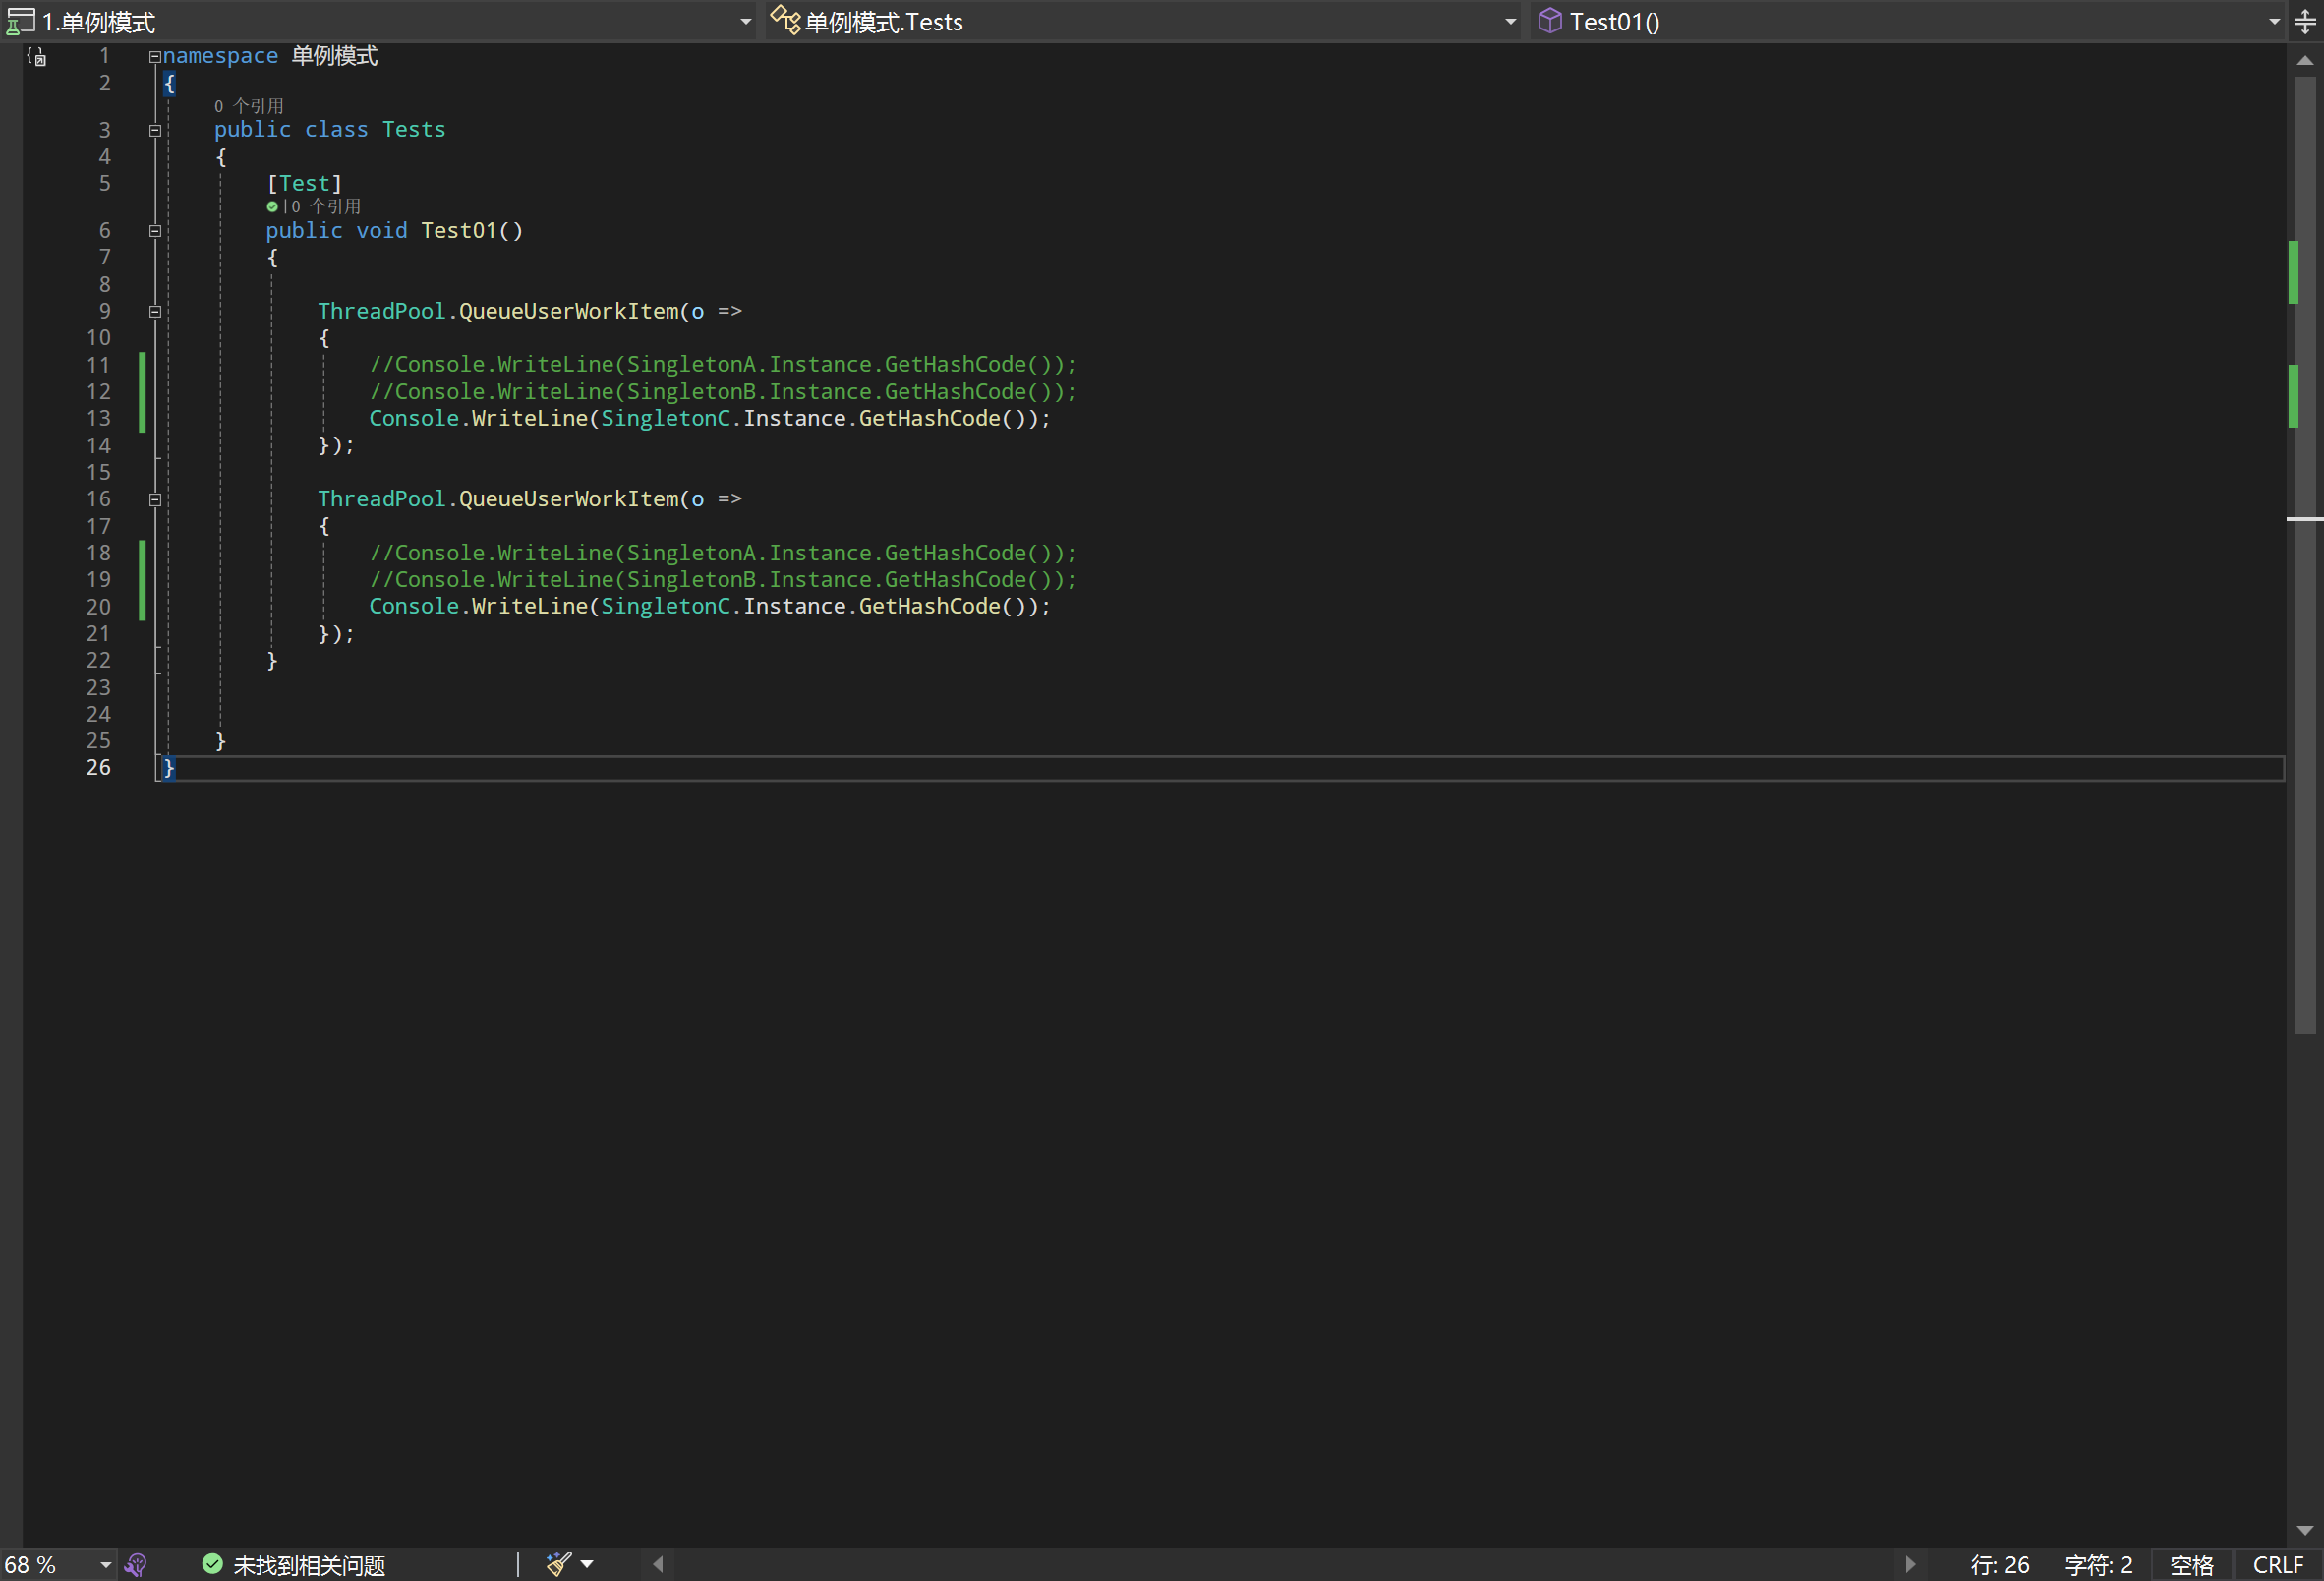Click the split editor window icon
Viewport: 2324px width, 1581px height.
click(2305, 21)
